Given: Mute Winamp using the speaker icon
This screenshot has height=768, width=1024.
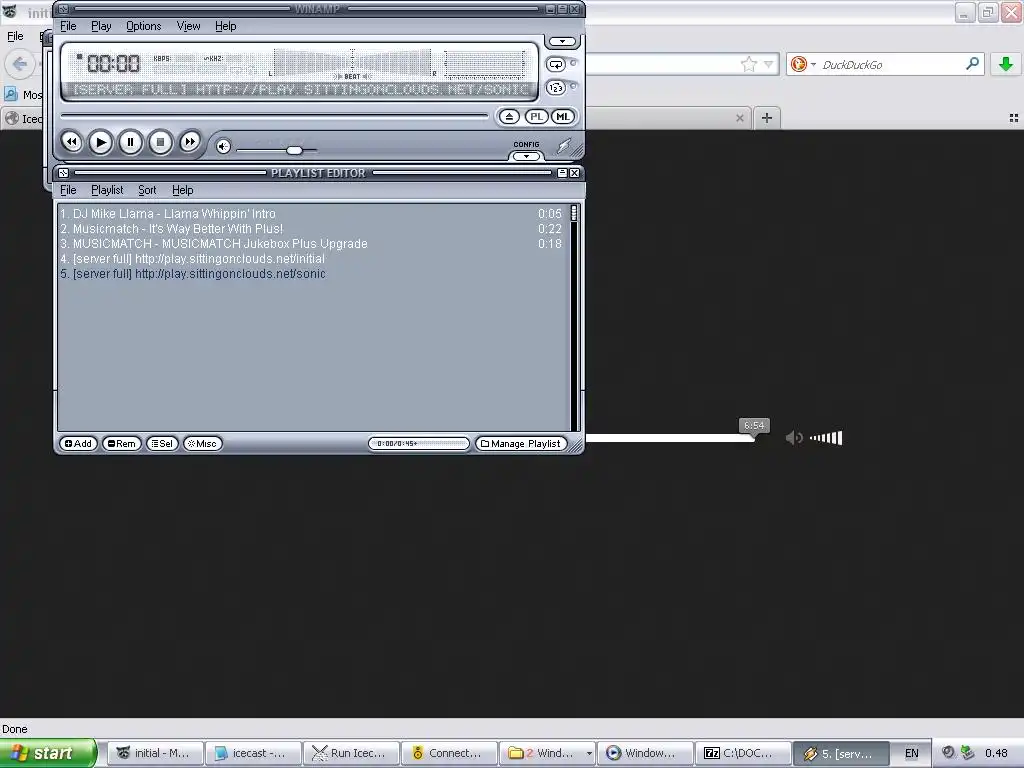Looking at the screenshot, I should (x=223, y=146).
